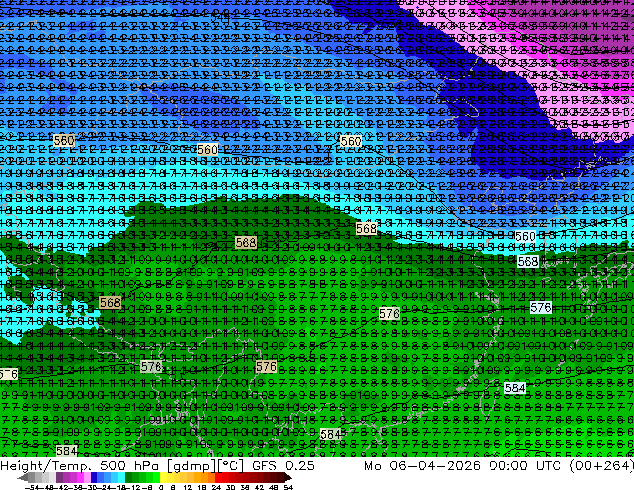Click the bright red swatch on the temperature scale
The width and height of the screenshot is (634, 490).
218,477
